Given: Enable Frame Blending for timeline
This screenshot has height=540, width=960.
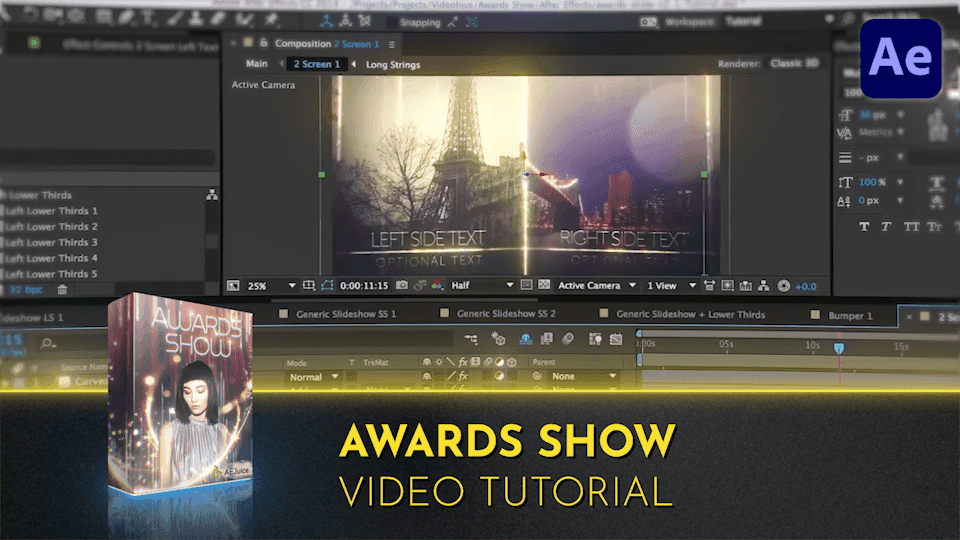Looking at the screenshot, I should [546, 338].
